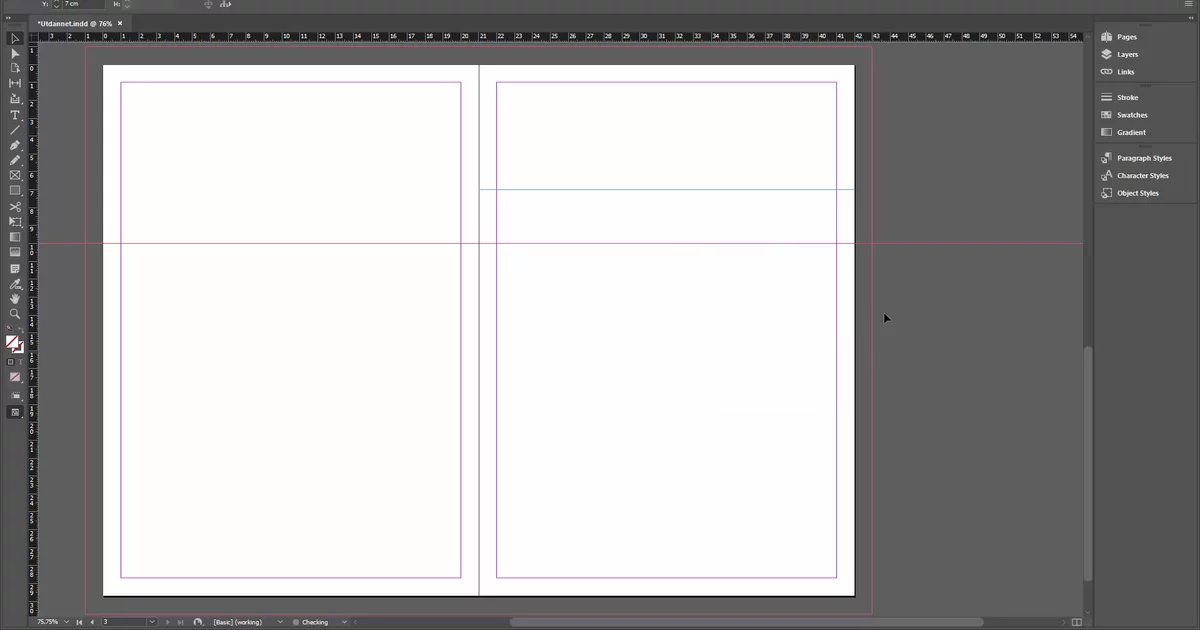Image resolution: width=1200 pixels, height=630 pixels.
Task: Select the Pen tool
Action: tap(15, 145)
